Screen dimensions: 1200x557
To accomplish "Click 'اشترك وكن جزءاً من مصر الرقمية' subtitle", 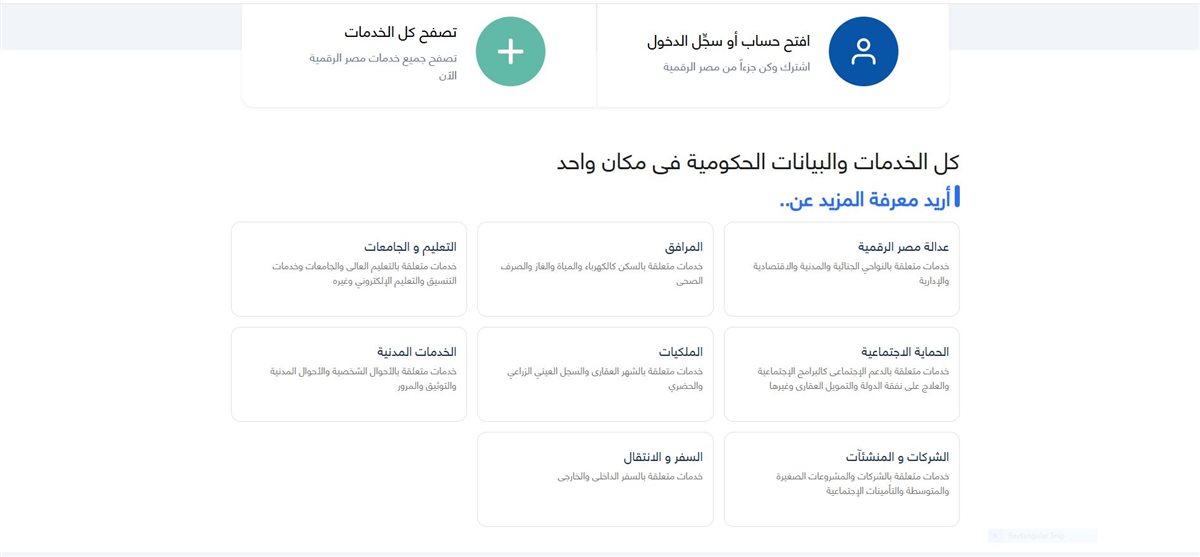I will (x=737, y=67).
